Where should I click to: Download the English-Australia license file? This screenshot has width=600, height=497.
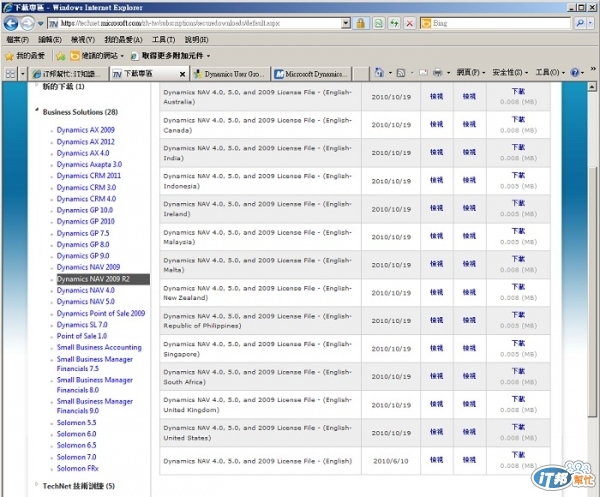click(518, 91)
